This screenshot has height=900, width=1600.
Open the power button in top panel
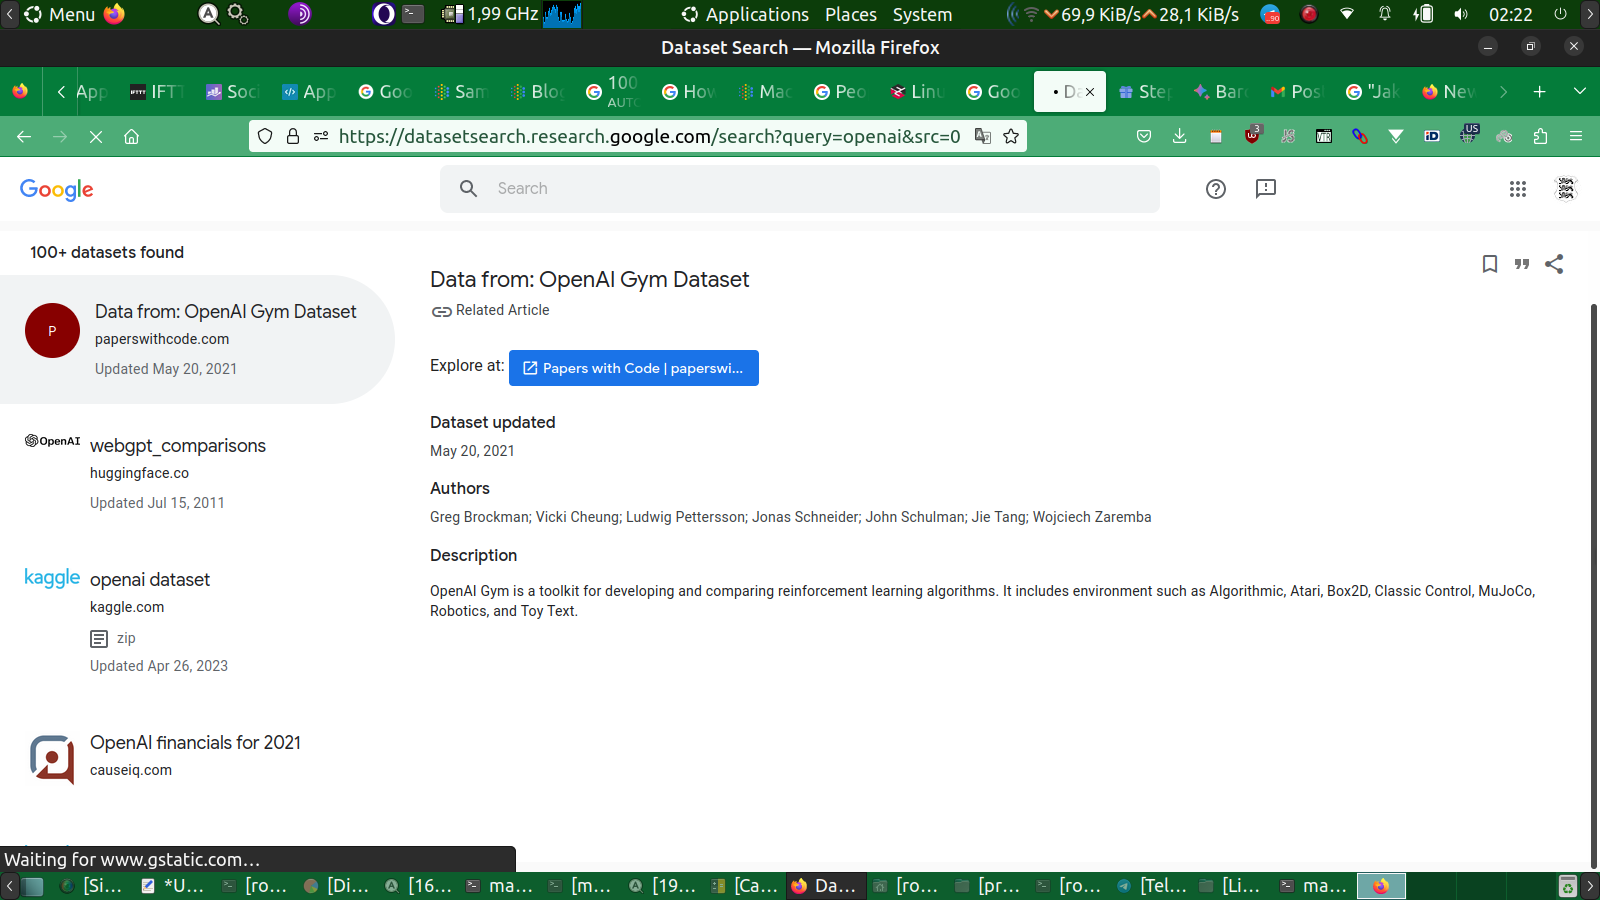pyautogui.click(x=1560, y=14)
